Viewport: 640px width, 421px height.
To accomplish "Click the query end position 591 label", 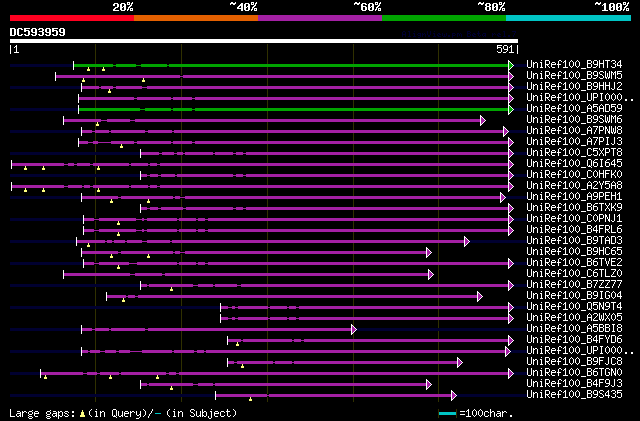I will pos(505,49).
